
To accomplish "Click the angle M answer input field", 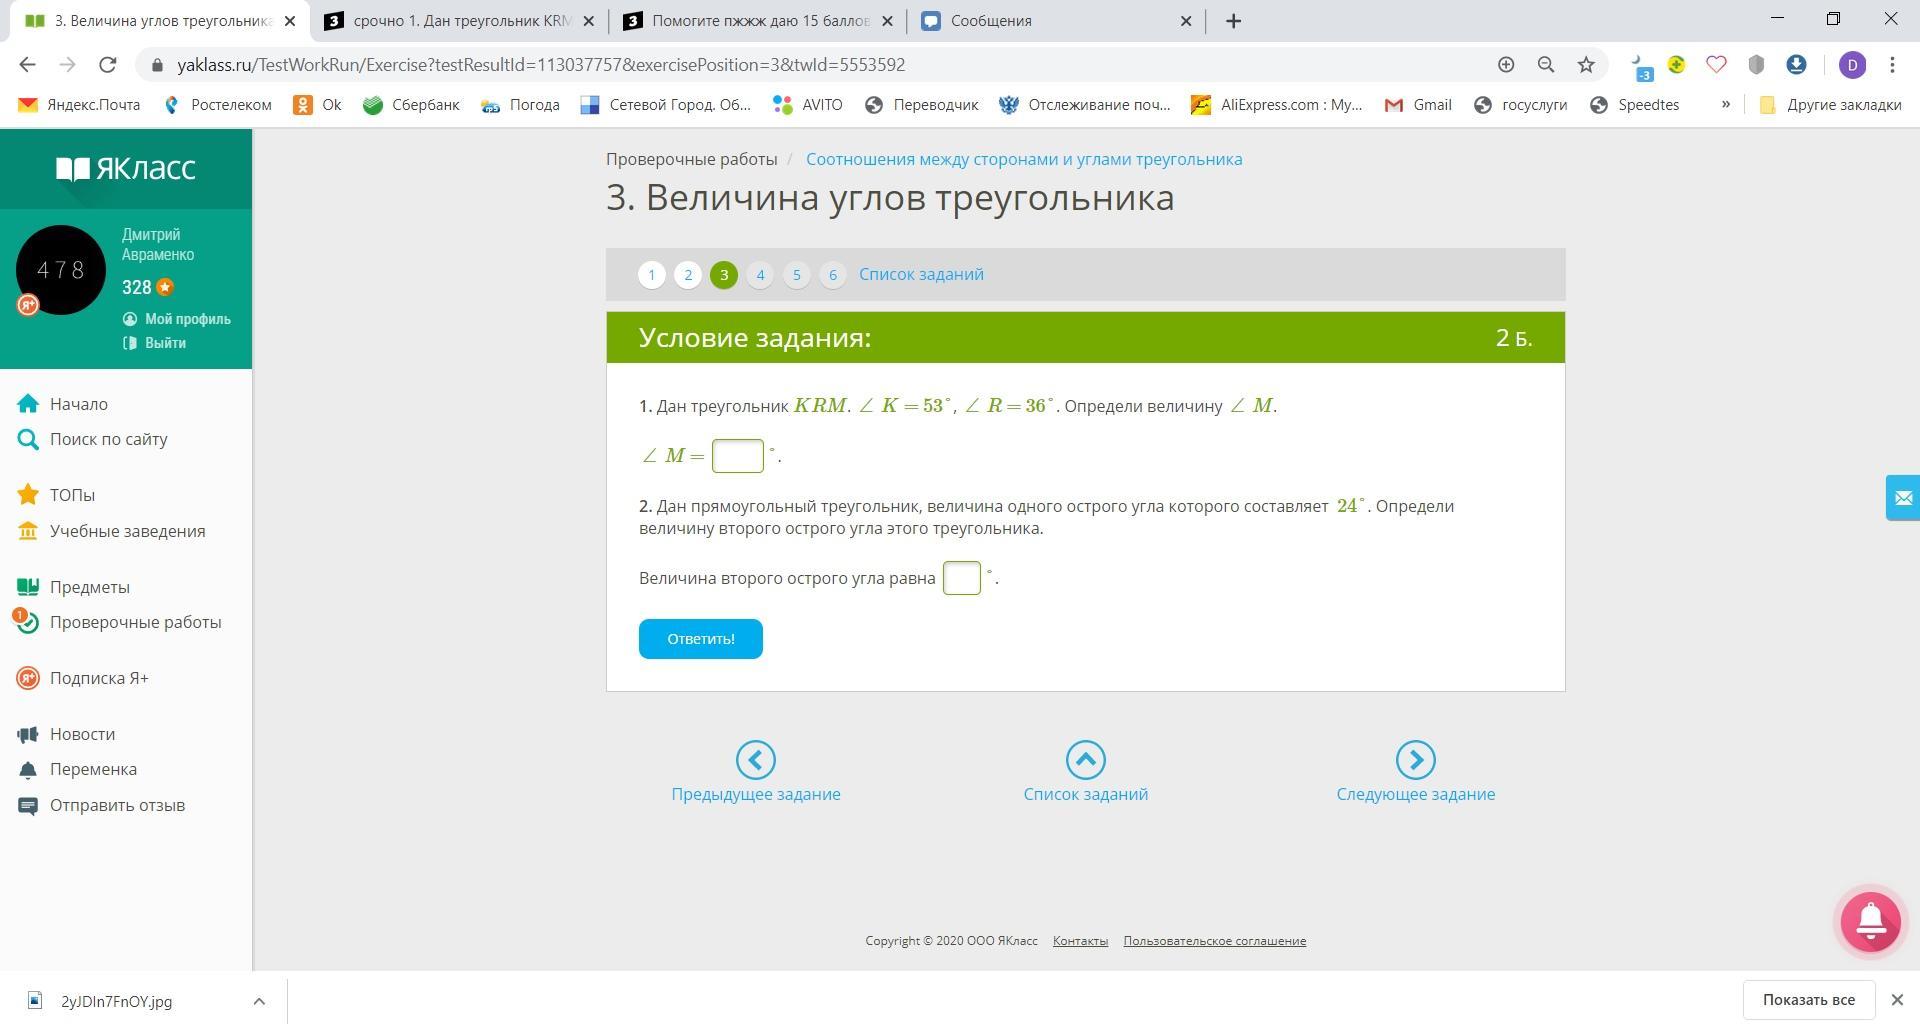I will click(738, 456).
